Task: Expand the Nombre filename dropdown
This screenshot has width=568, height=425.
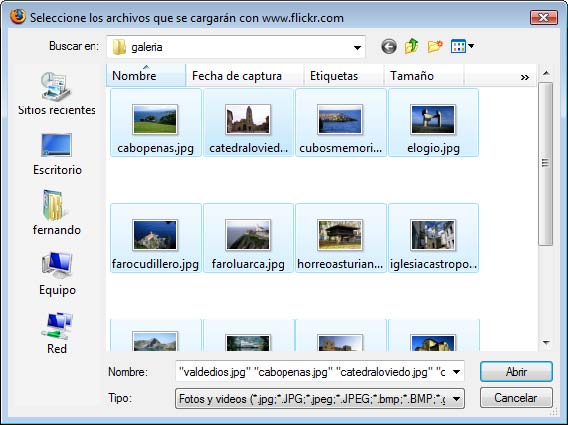Action: click(x=456, y=372)
